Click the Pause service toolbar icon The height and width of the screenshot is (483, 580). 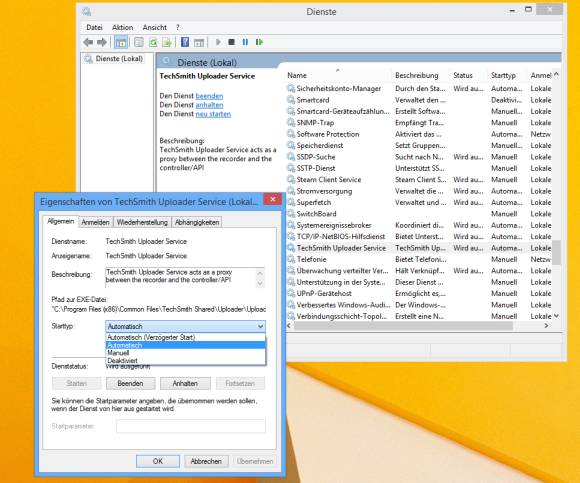245,42
